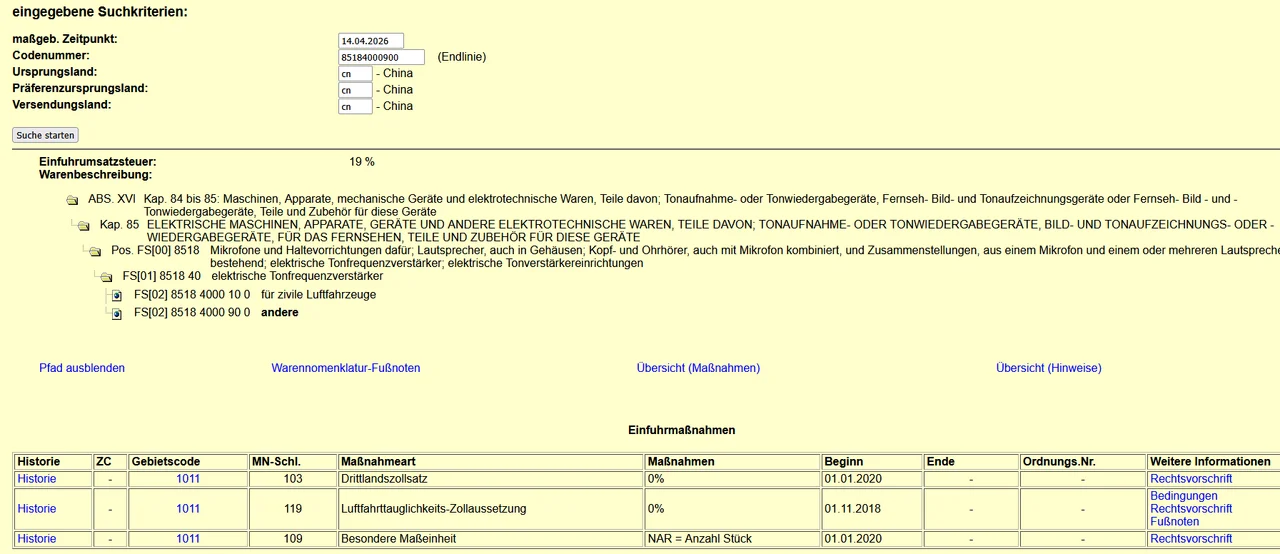Focus the Codenummer input field
Screen dimensions: 1280x554
pyautogui.click(x=381, y=57)
